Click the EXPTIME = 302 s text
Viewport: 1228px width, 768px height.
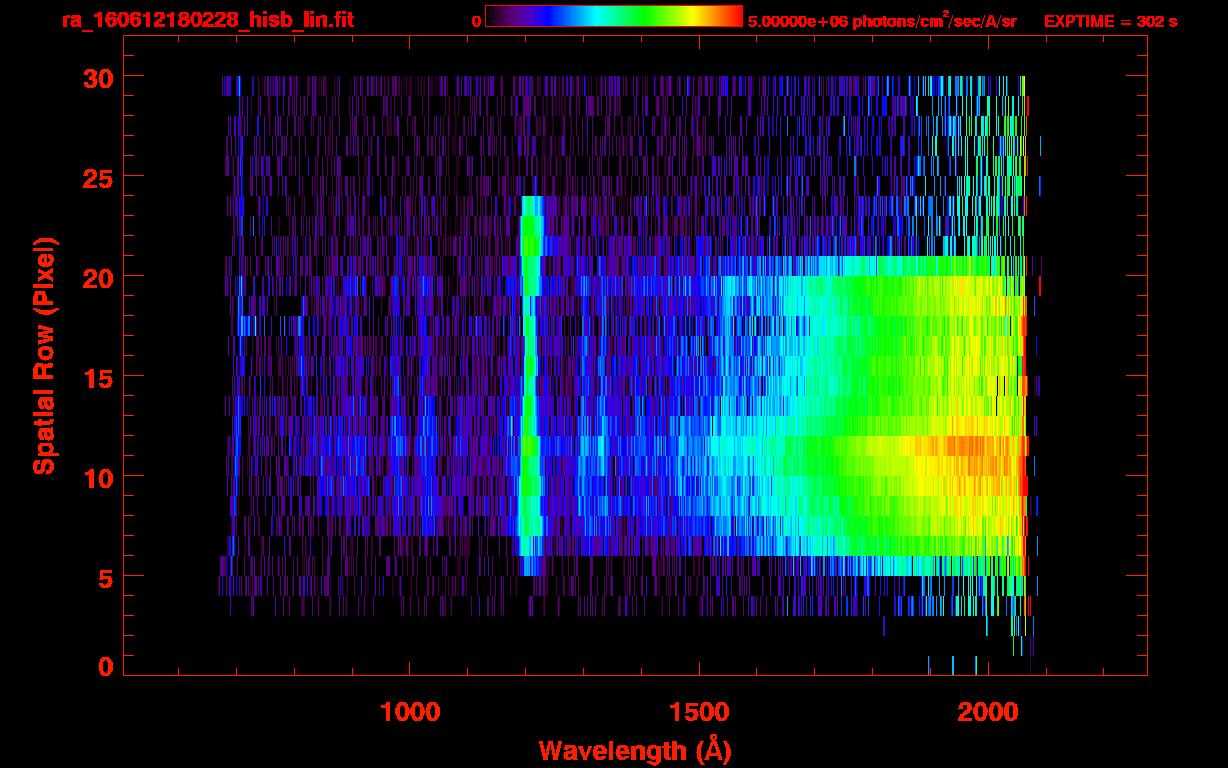pyautogui.click(x=1109, y=21)
